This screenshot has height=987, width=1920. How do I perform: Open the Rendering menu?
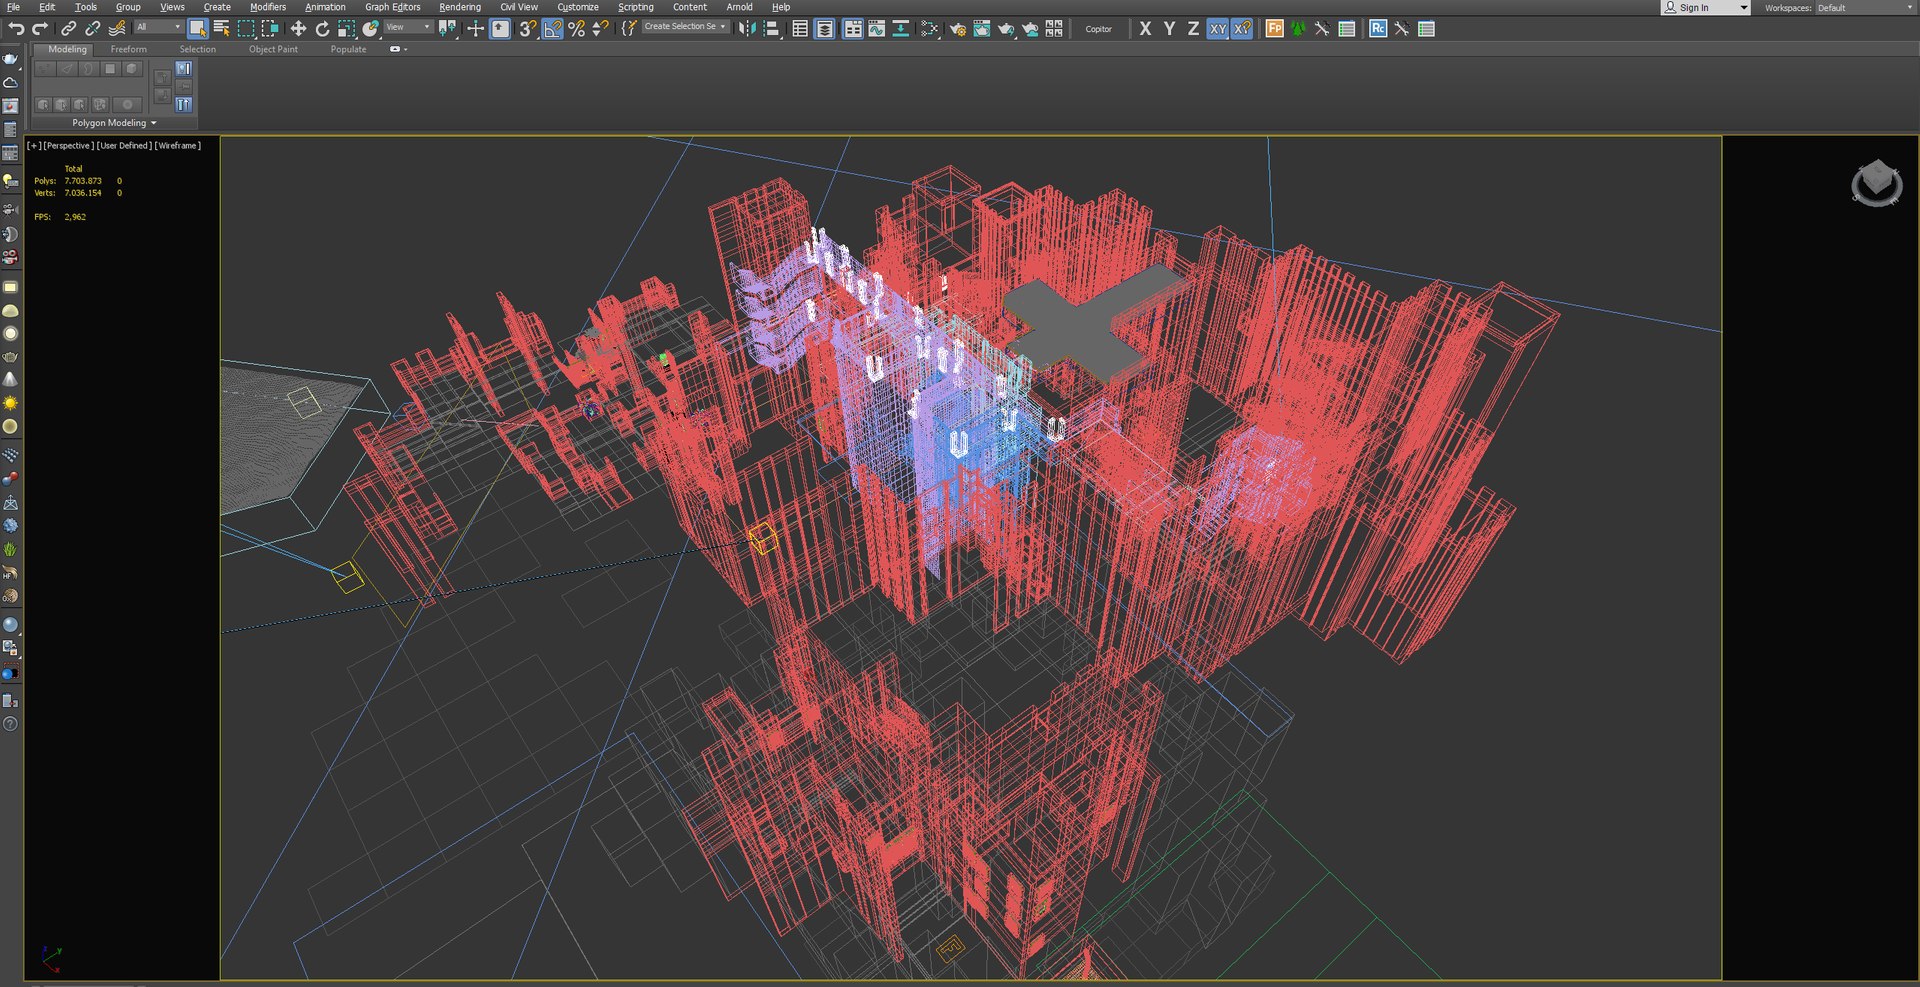tap(460, 7)
